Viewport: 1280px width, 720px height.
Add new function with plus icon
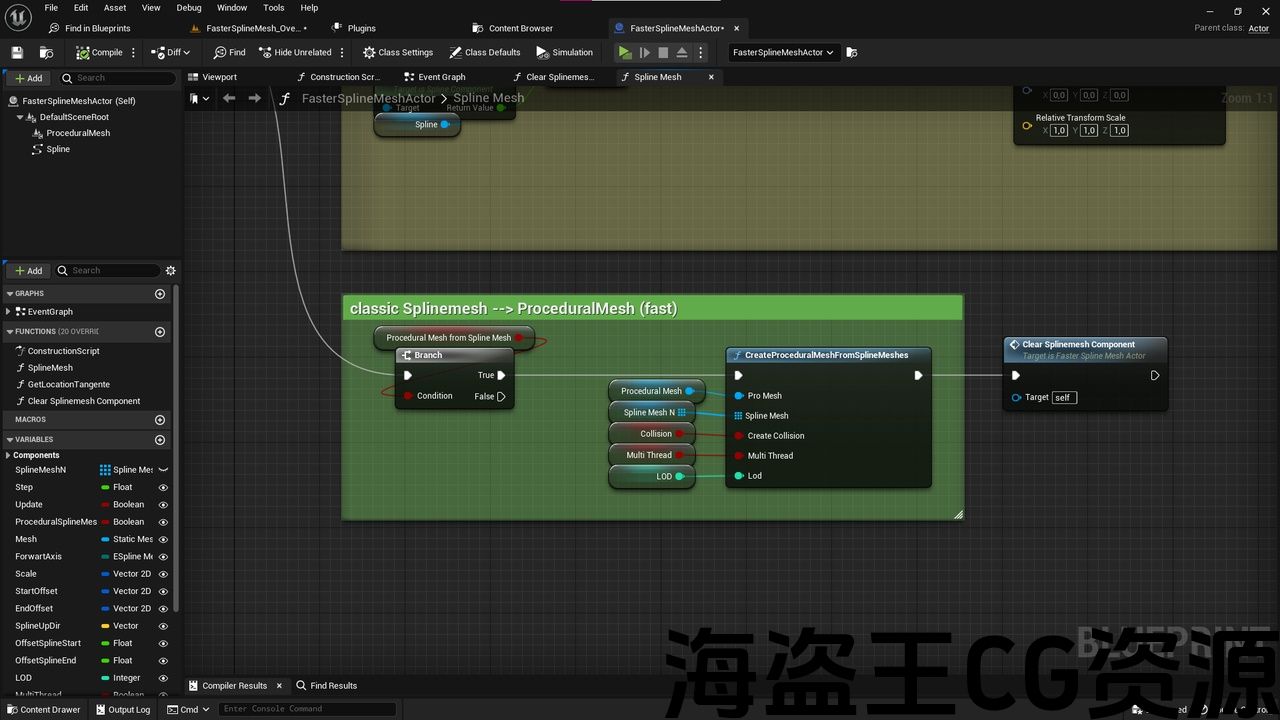click(159, 331)
